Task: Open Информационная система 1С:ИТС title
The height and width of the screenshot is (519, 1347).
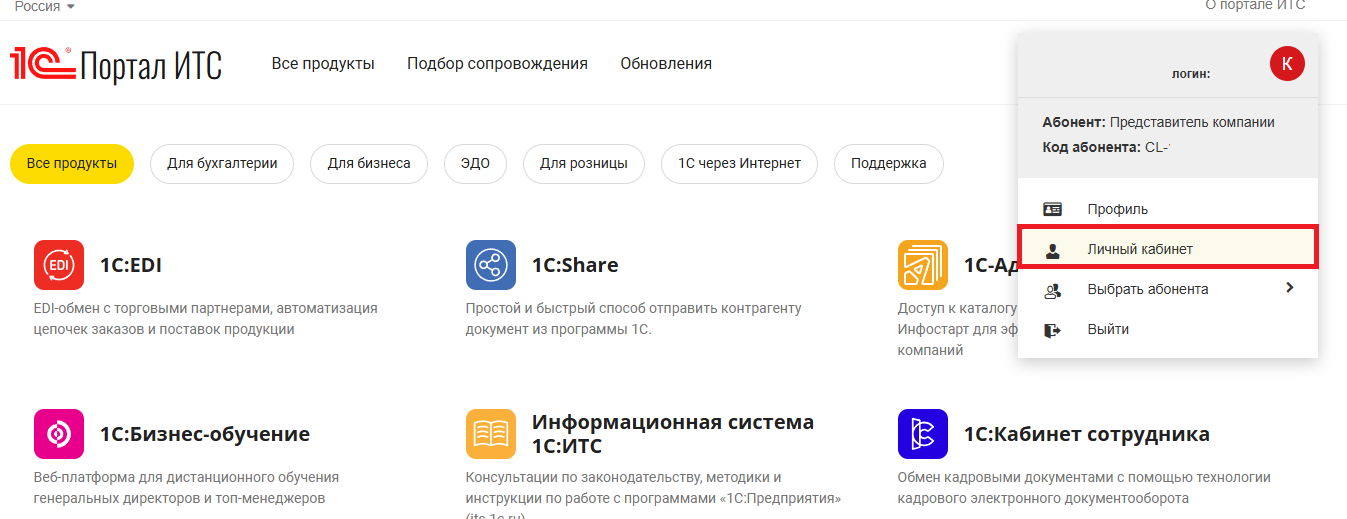Action: pos(673,434)
